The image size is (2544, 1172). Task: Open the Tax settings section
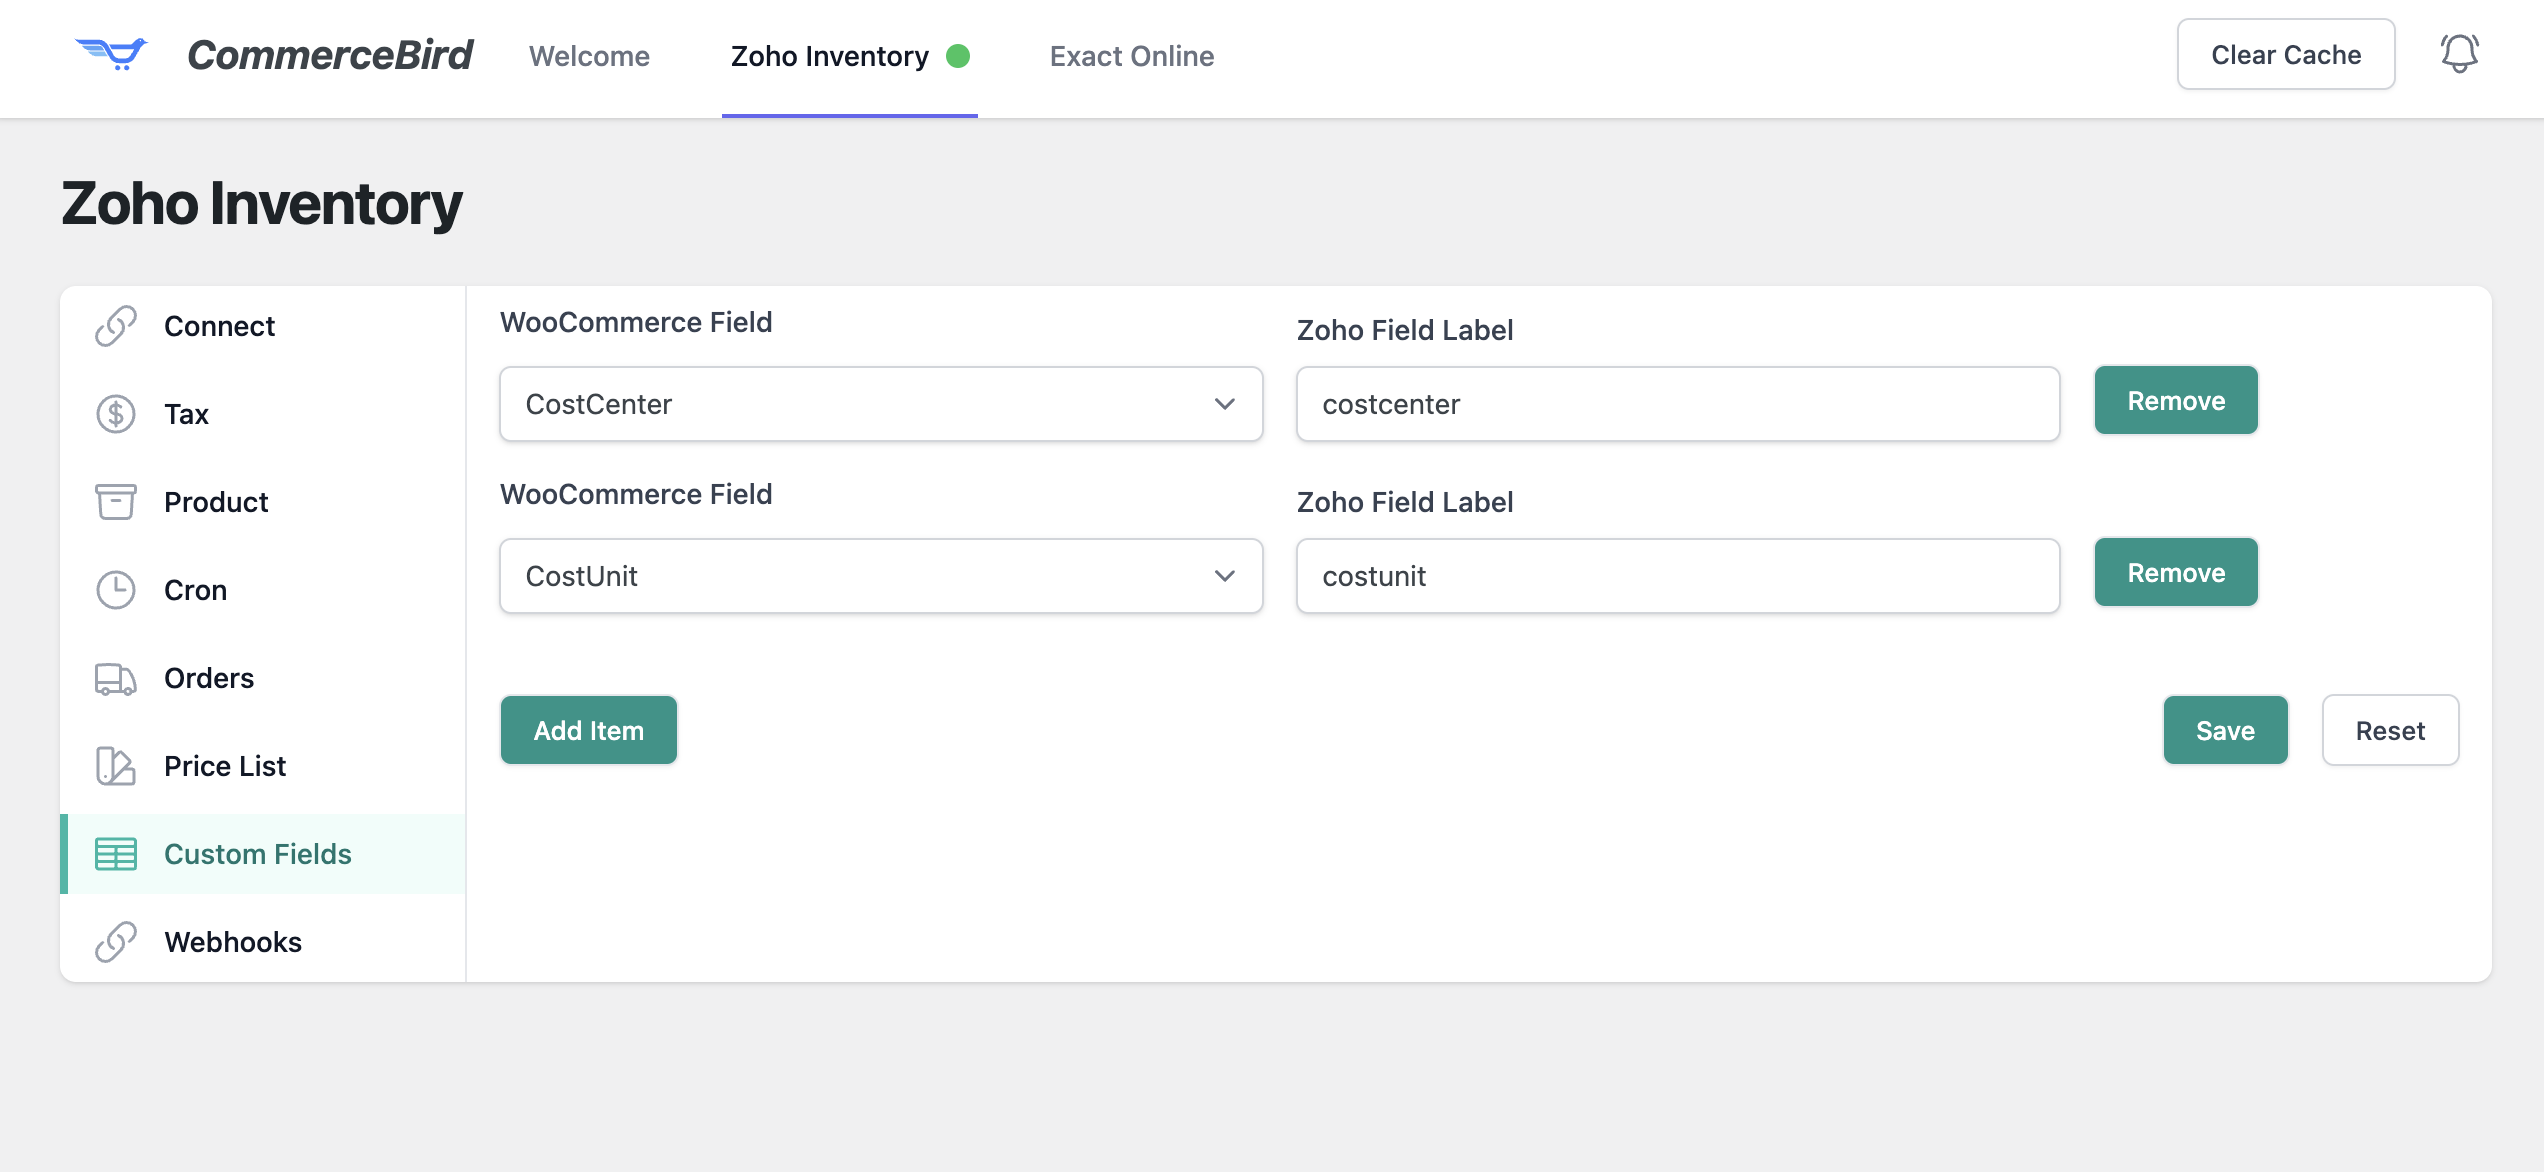click(x=264, y=414)
